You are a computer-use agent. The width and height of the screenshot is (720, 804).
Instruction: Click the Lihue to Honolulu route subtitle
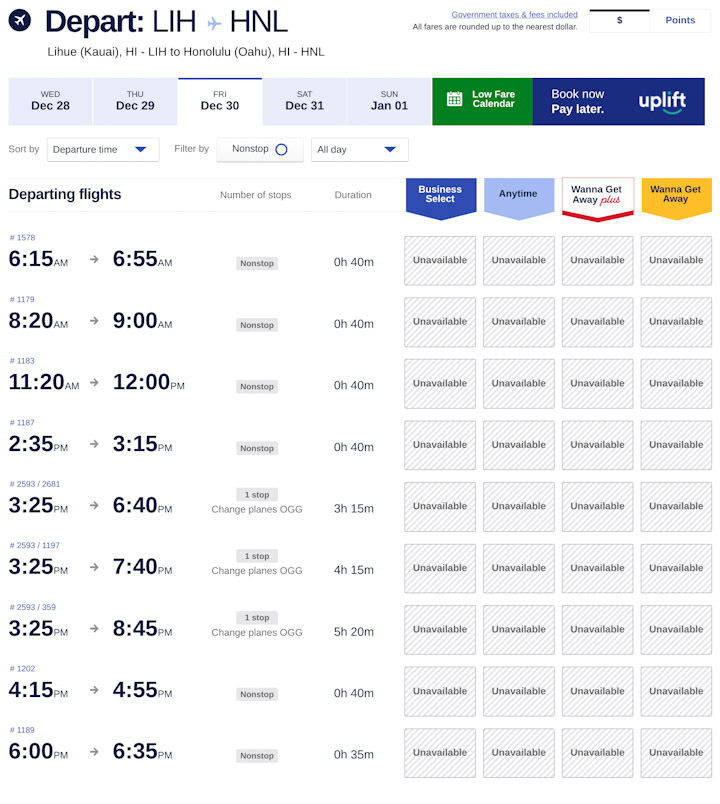(x=186, y=52)
